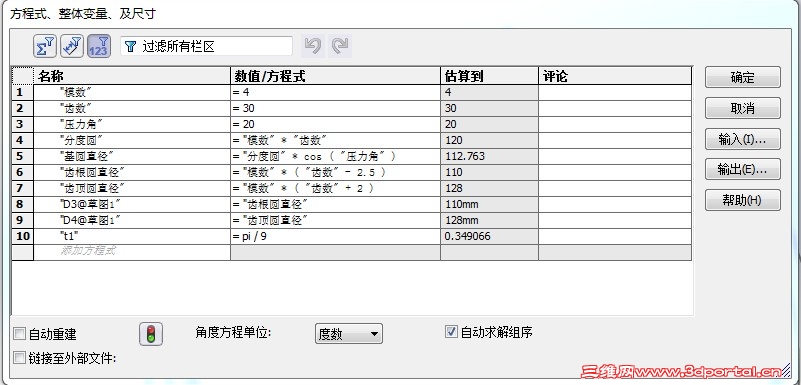Select the "齿根圆直径" name cell
Viewport: 801px width, 385px height.
132,172
